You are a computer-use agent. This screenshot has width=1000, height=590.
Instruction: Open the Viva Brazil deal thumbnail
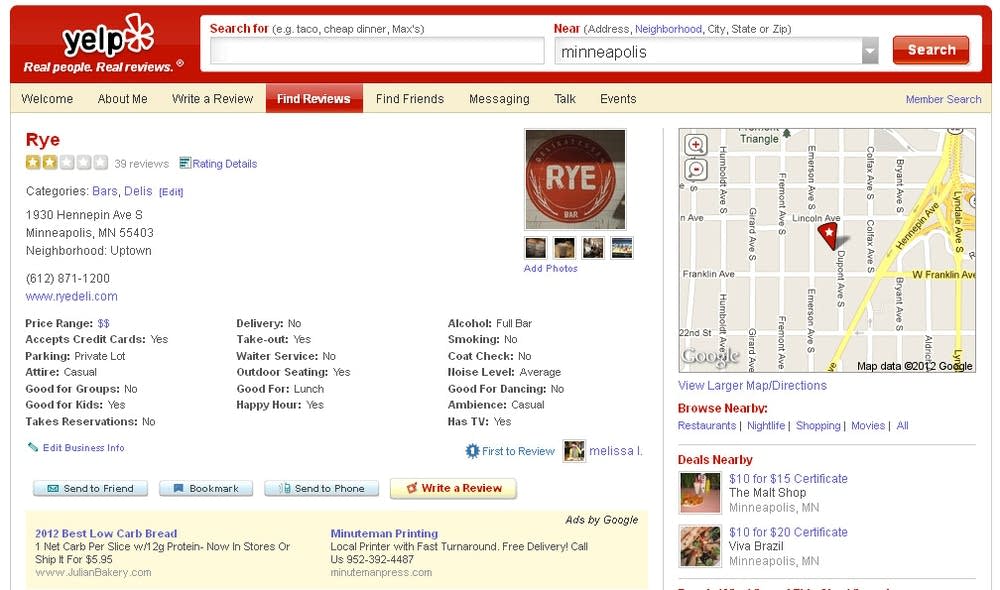(x=700, y=546)
